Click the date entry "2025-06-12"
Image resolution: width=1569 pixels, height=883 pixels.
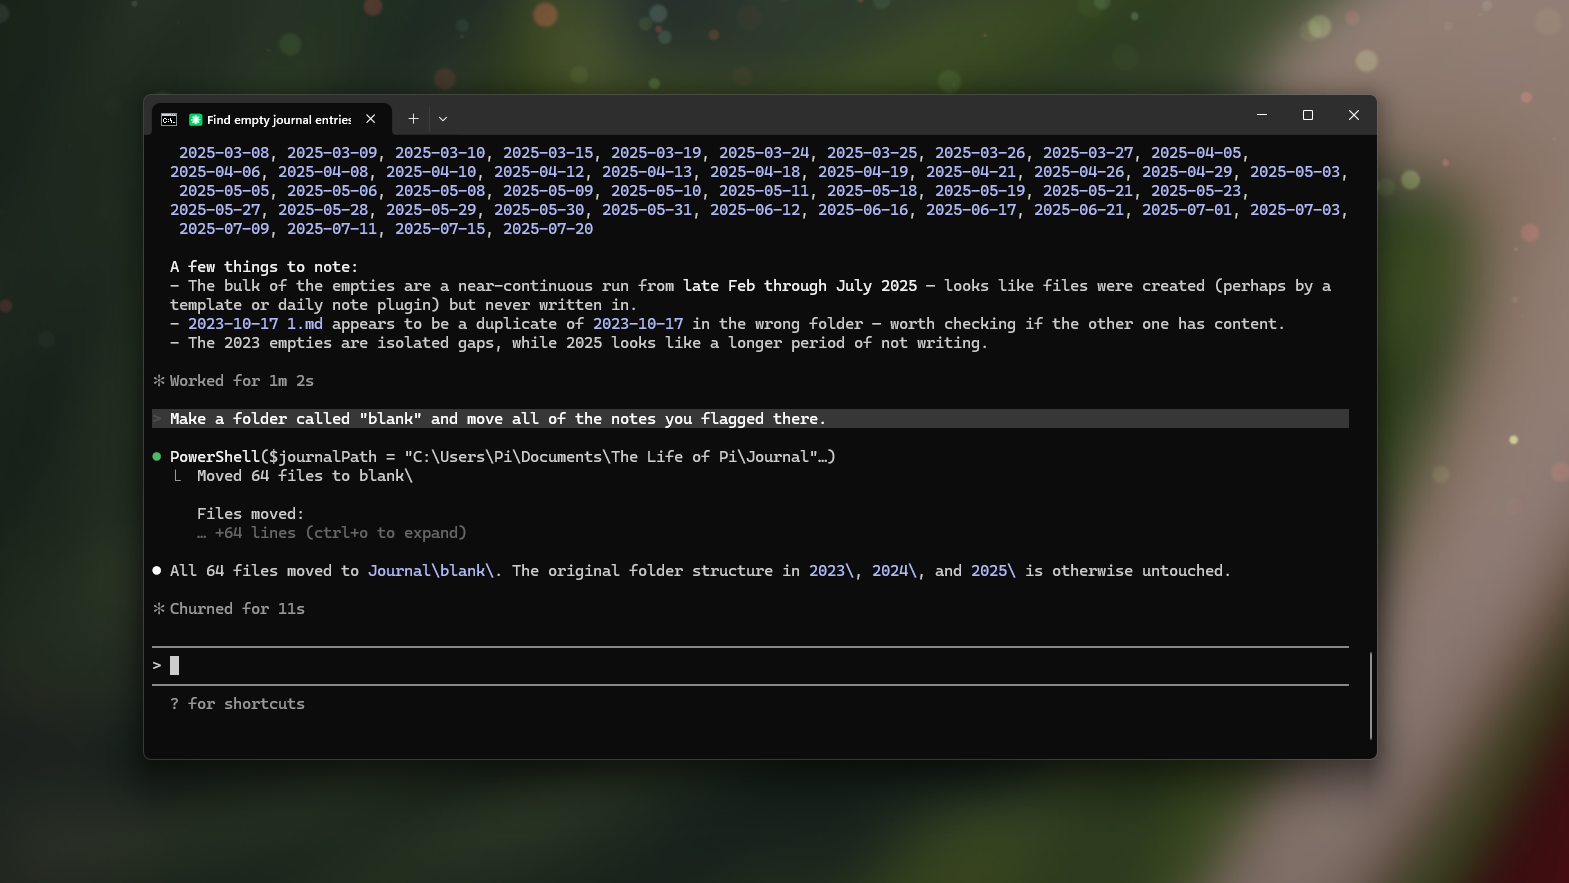click(x=755, y=210)
